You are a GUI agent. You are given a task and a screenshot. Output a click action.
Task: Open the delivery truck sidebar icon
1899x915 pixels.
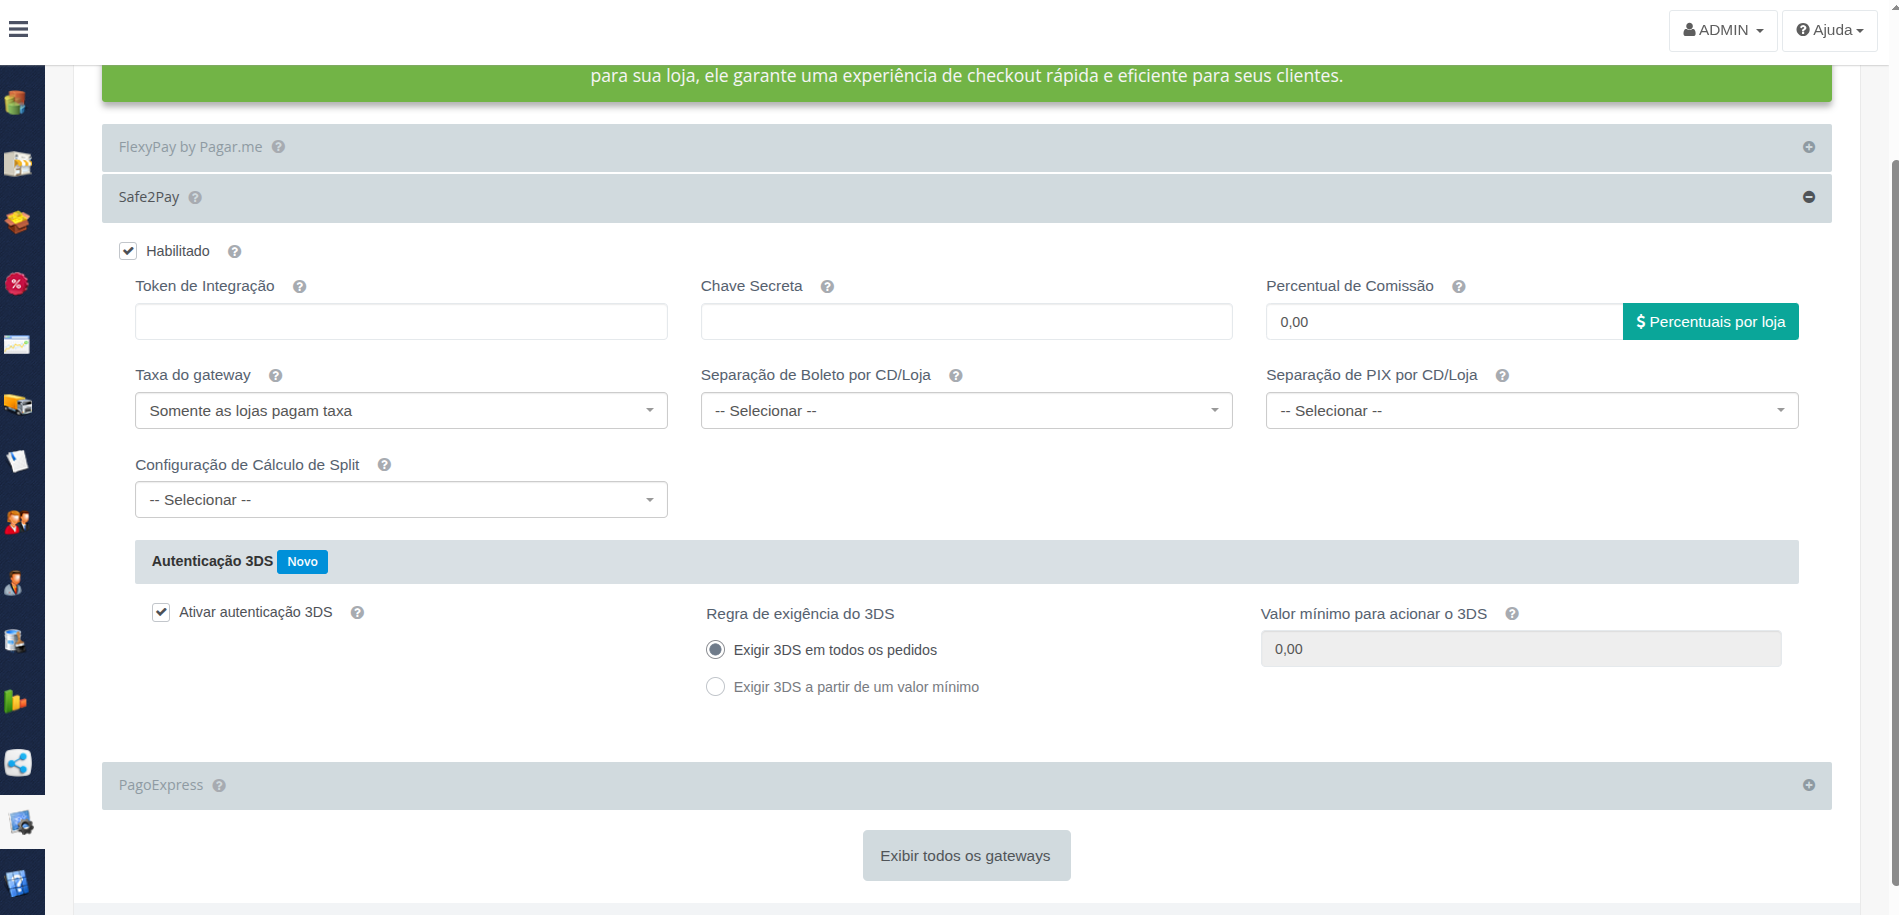(17, 404)
